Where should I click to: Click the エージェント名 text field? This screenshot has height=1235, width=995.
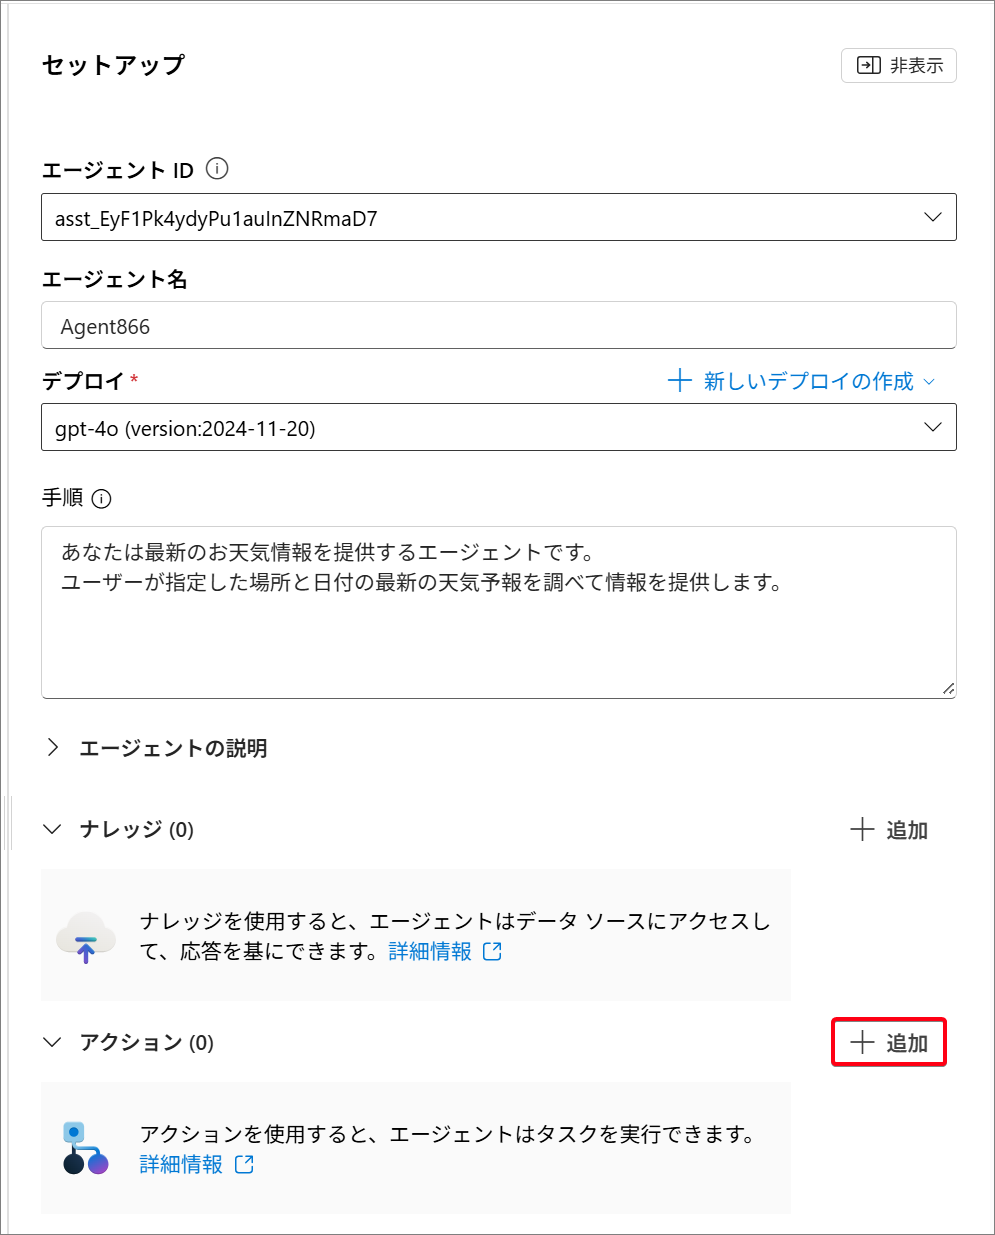click(498, 326)
